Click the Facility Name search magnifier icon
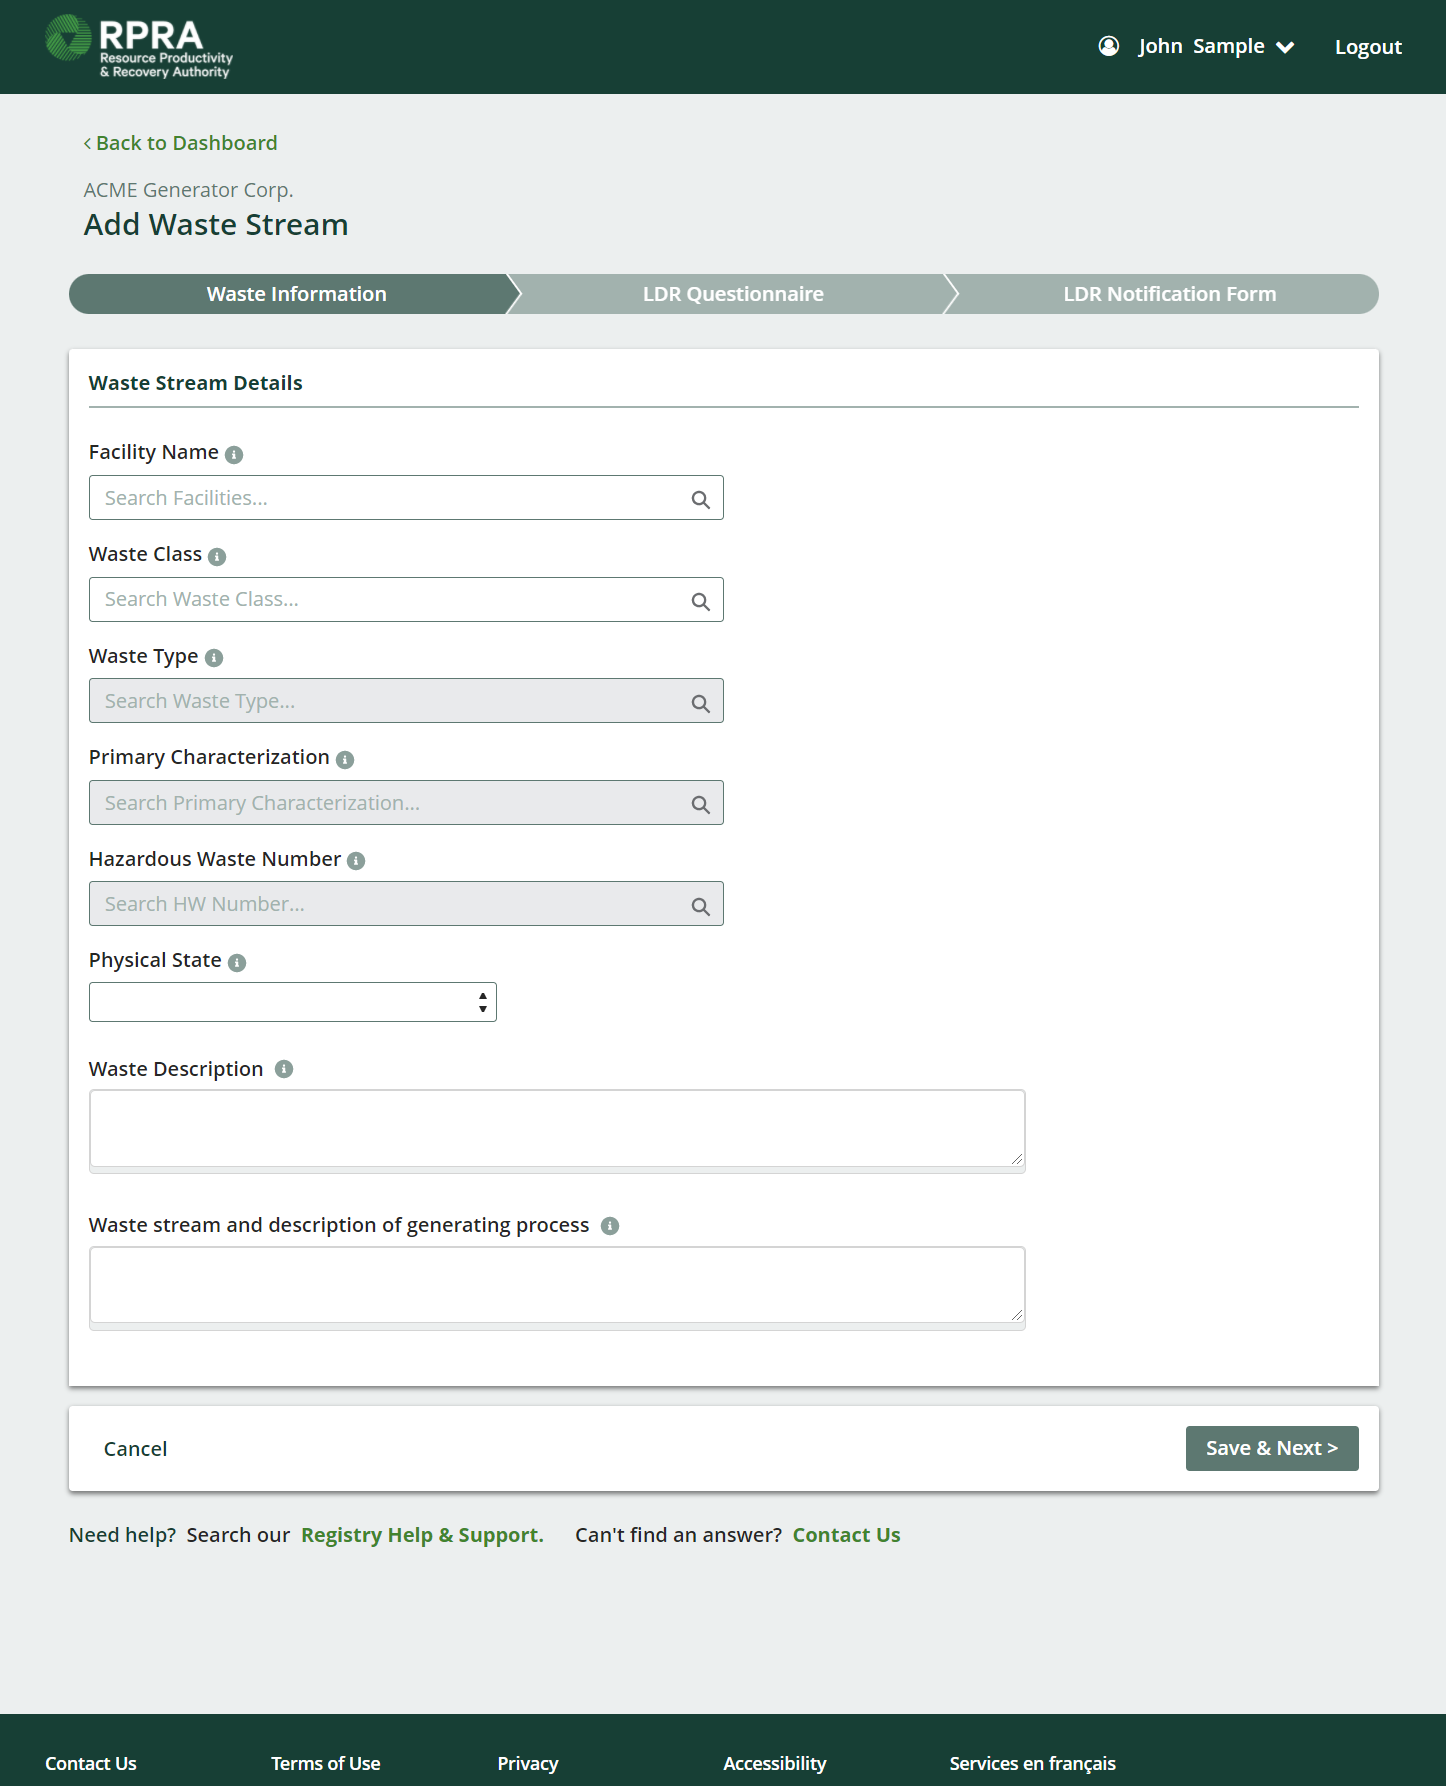The image size is (1446, 1786). tap(701, 500)
